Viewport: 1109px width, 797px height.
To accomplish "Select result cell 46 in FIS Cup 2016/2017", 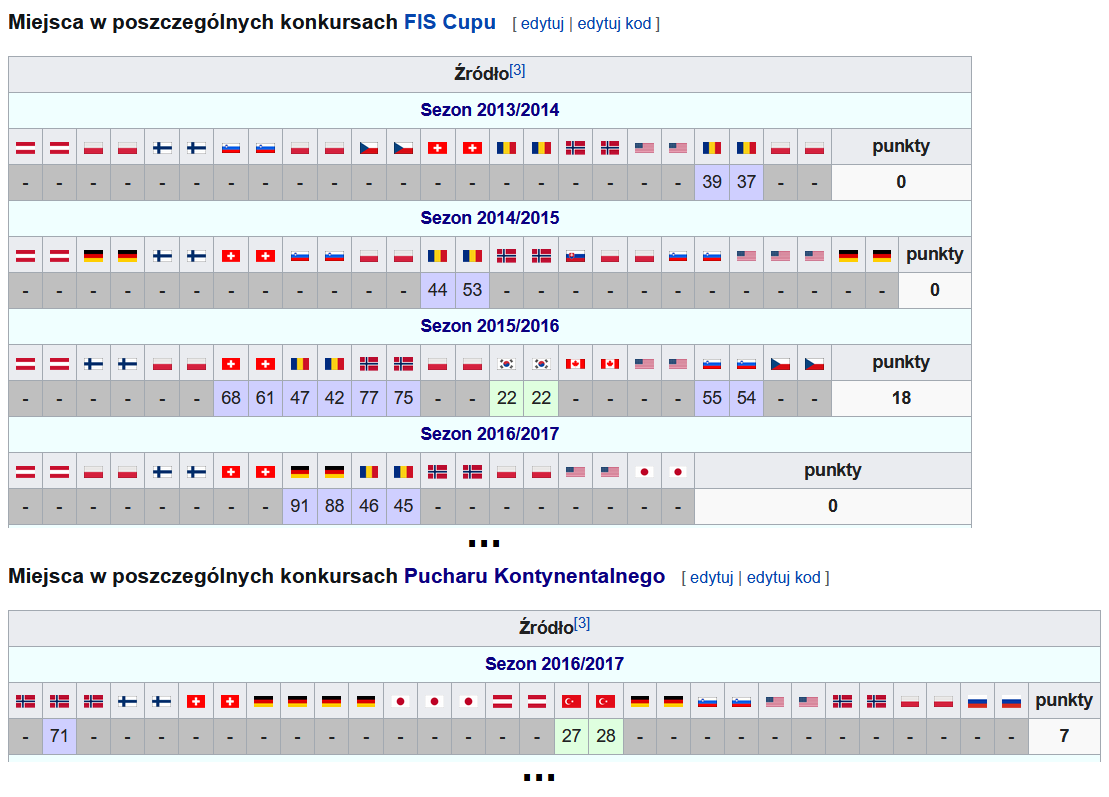I will point(368,506).
